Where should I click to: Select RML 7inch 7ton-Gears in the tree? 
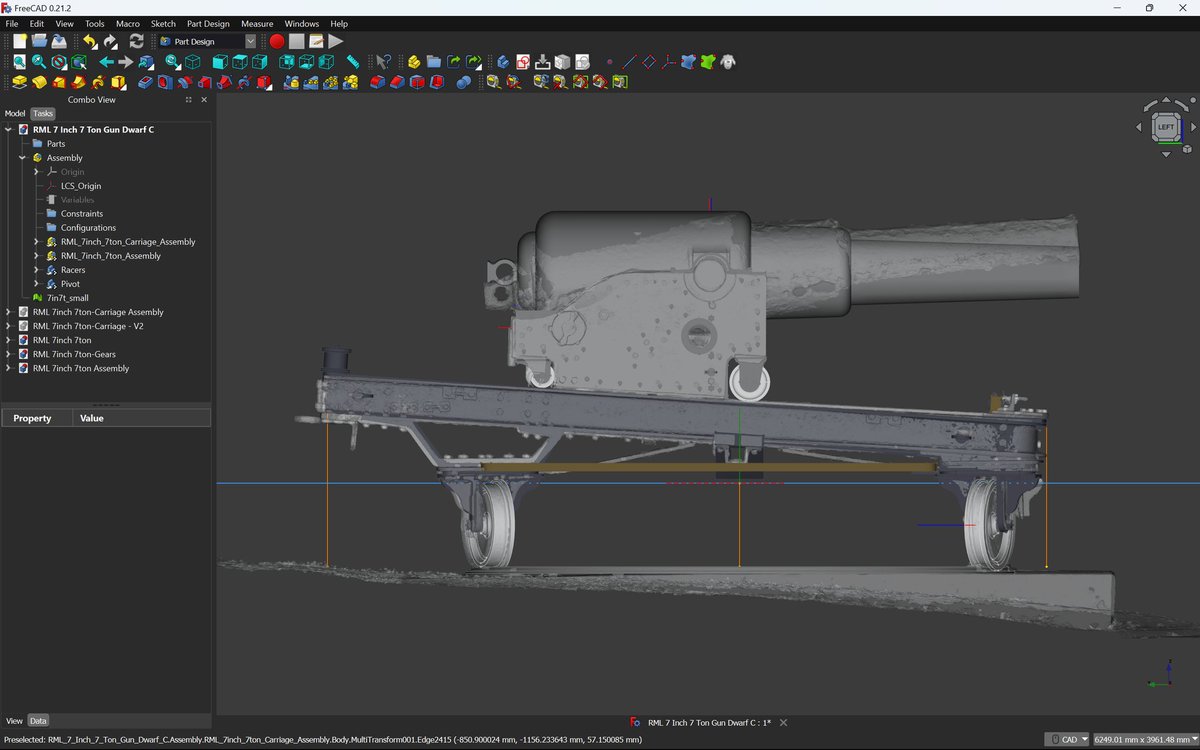tap(74, 354)
